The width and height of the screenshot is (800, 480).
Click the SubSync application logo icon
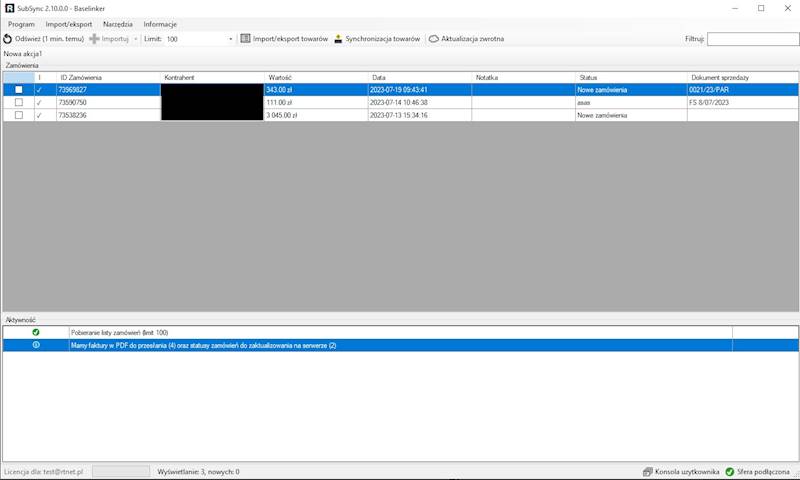(9, 8)
